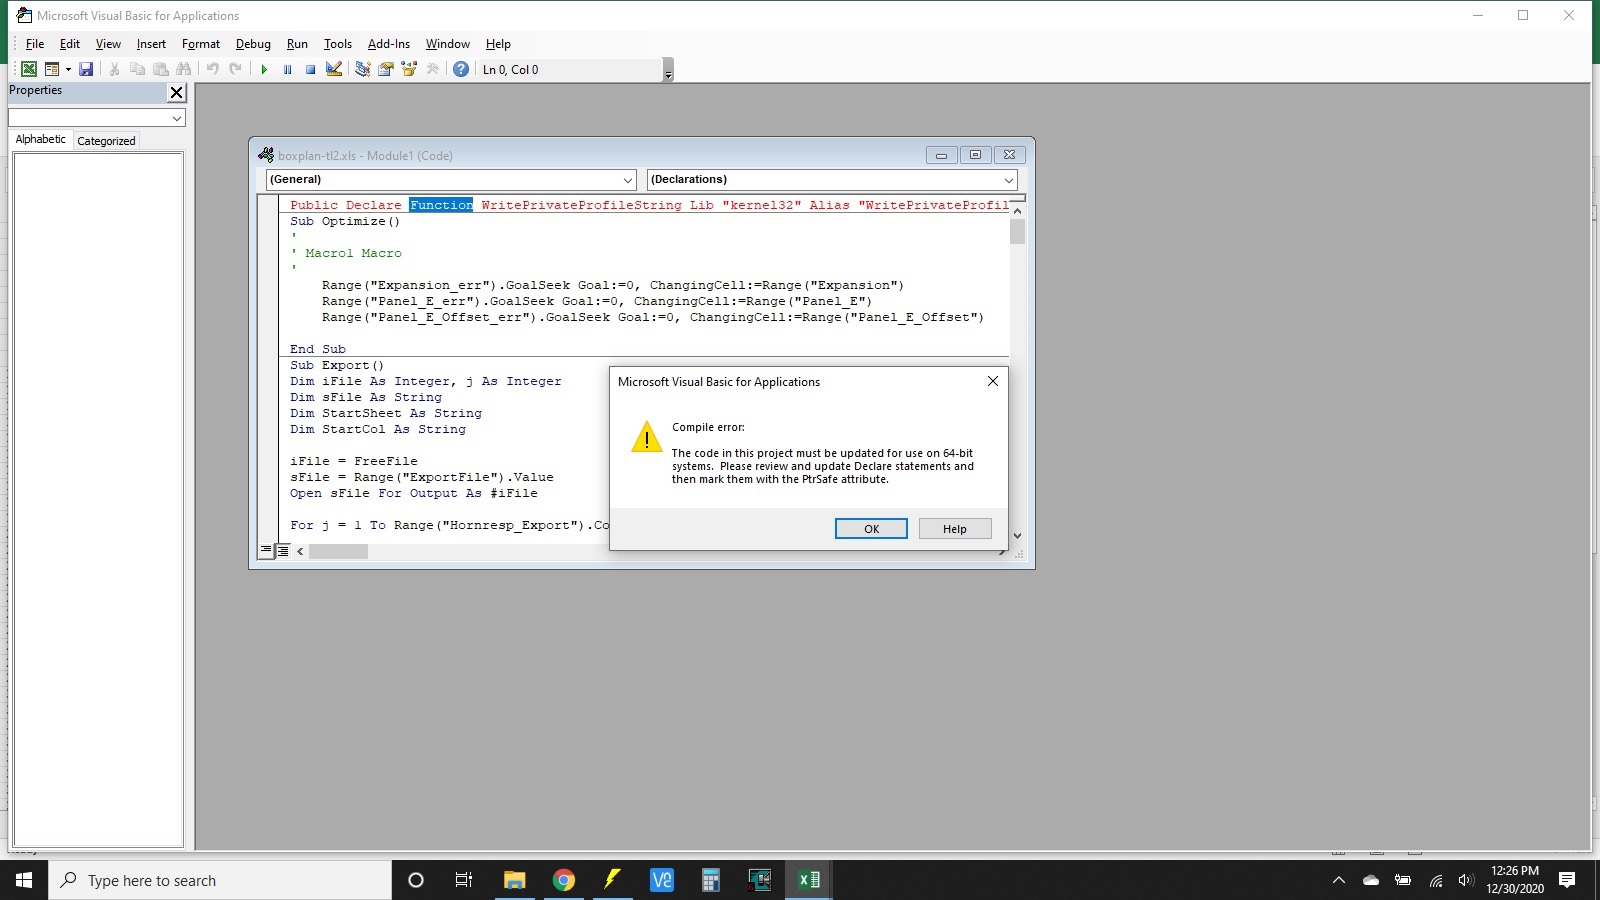Expand the Properties object dropdown
This screenshot has width=1600, height=900.
[x=177, y=118]
